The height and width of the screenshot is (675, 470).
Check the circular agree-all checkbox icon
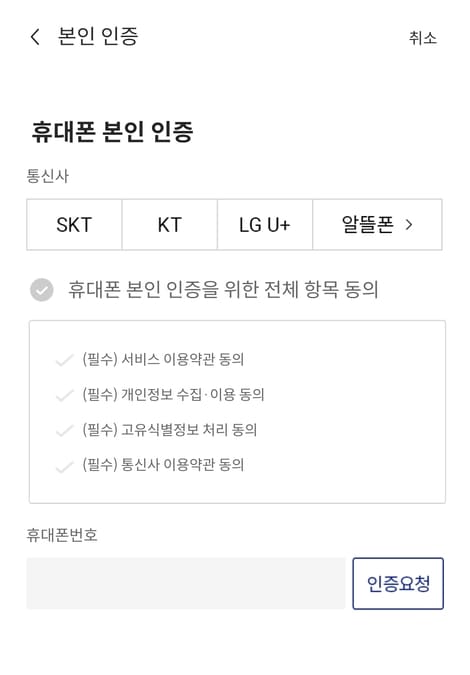tap(42, 290)
